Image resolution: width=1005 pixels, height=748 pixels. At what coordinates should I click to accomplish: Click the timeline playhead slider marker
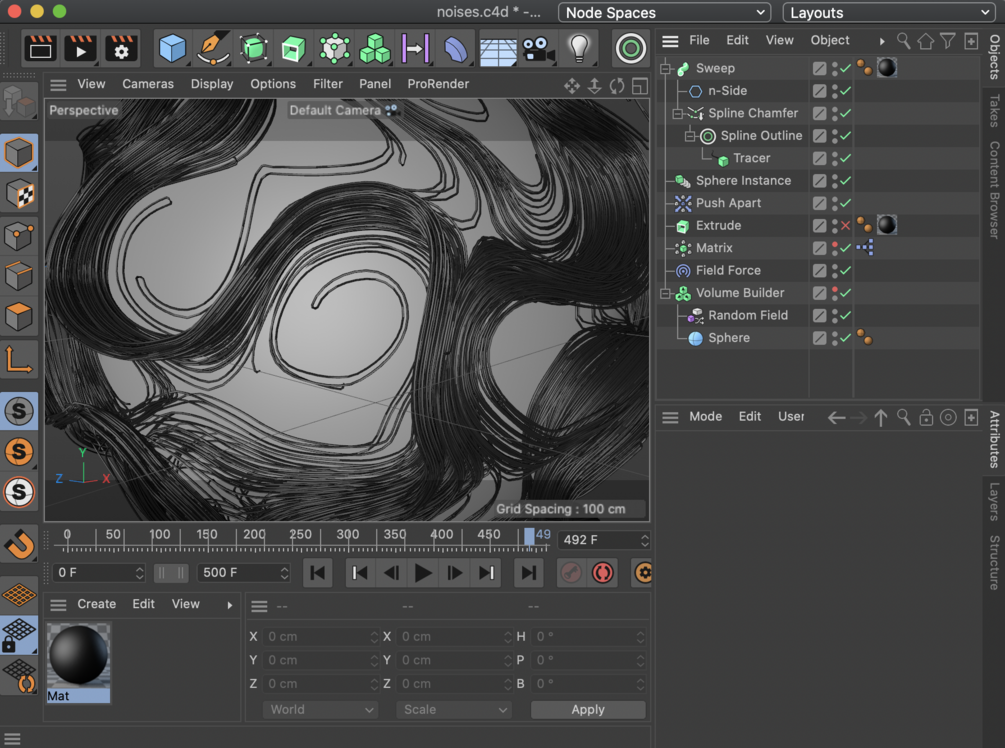[x=529, y=536]
